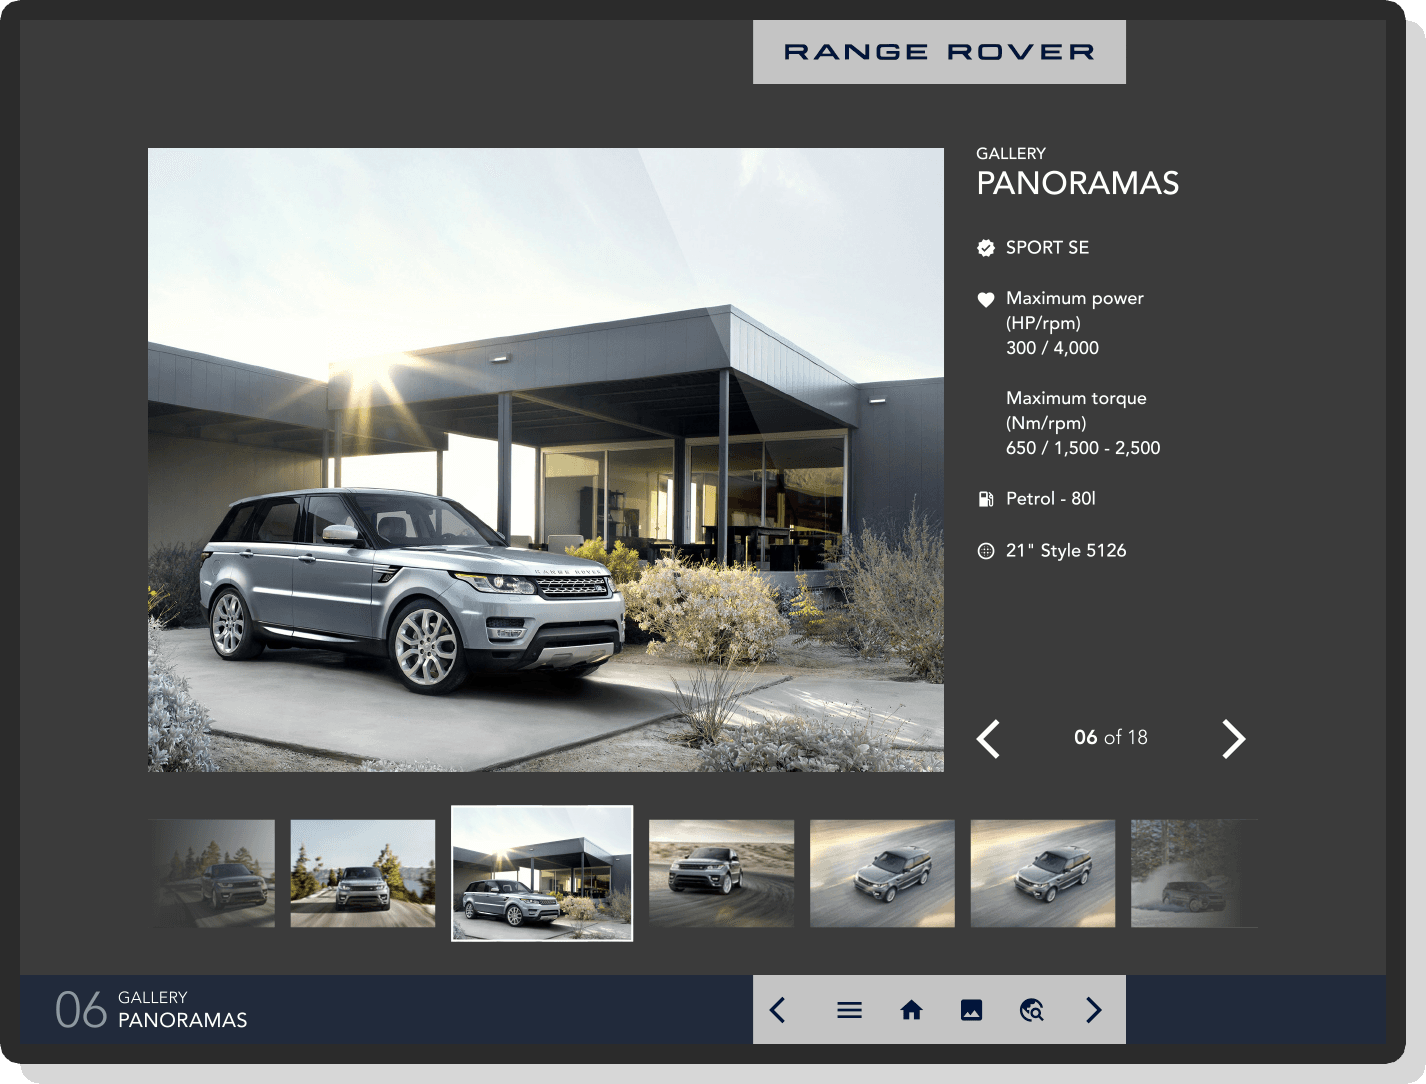
Task: Click the main panorama image of Range Rover
Action: [x=546, y=460]
